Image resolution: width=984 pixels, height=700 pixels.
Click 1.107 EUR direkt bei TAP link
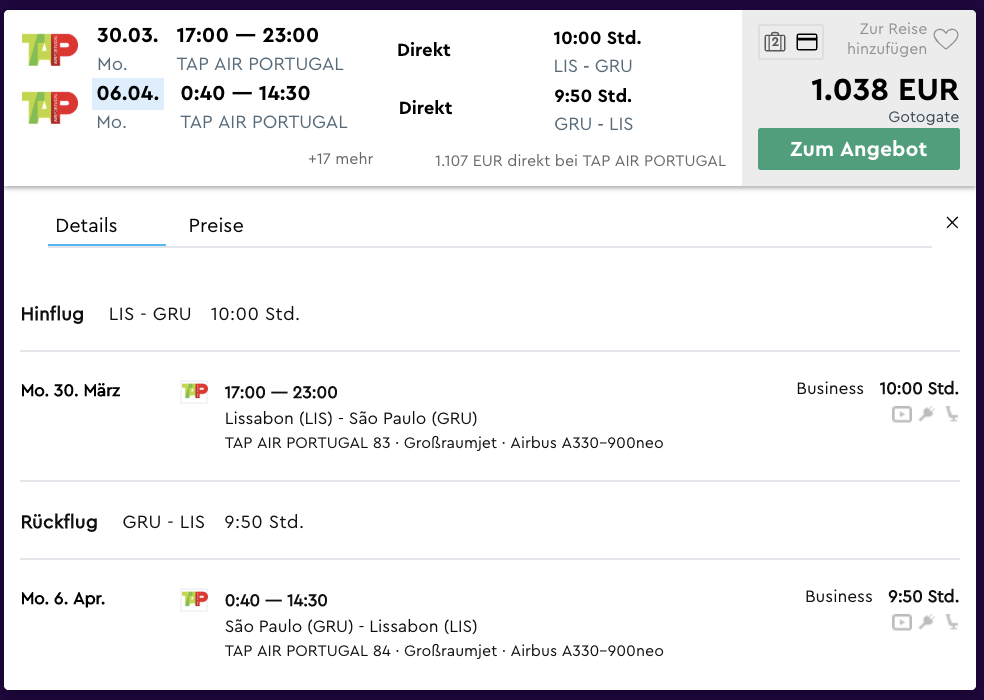tap(580, 161)
